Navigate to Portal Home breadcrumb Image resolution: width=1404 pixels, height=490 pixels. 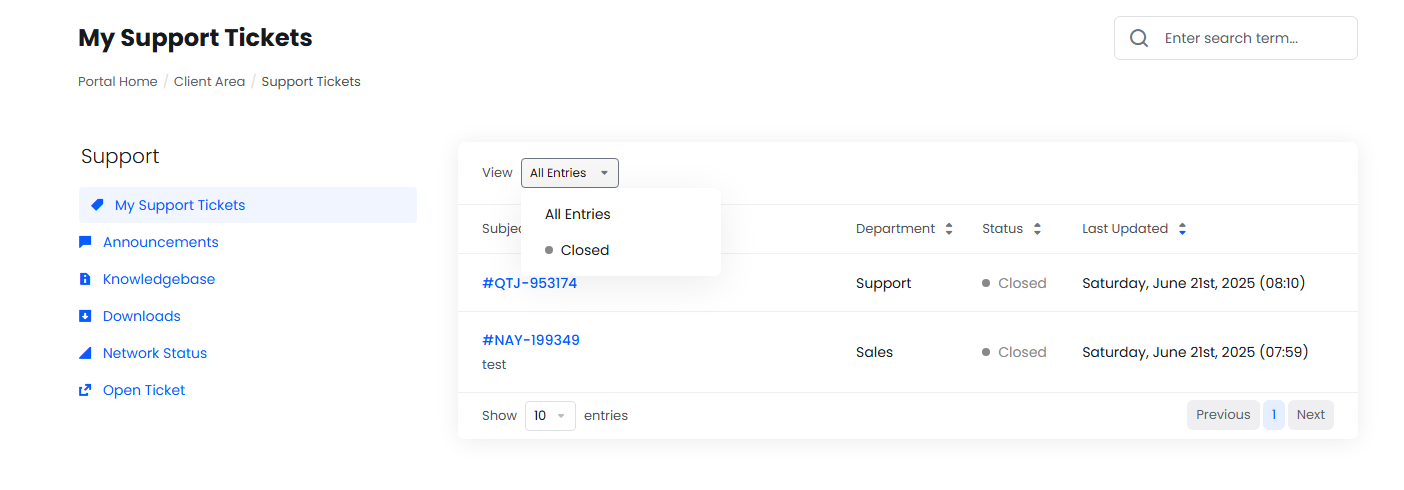click(117, 82)
